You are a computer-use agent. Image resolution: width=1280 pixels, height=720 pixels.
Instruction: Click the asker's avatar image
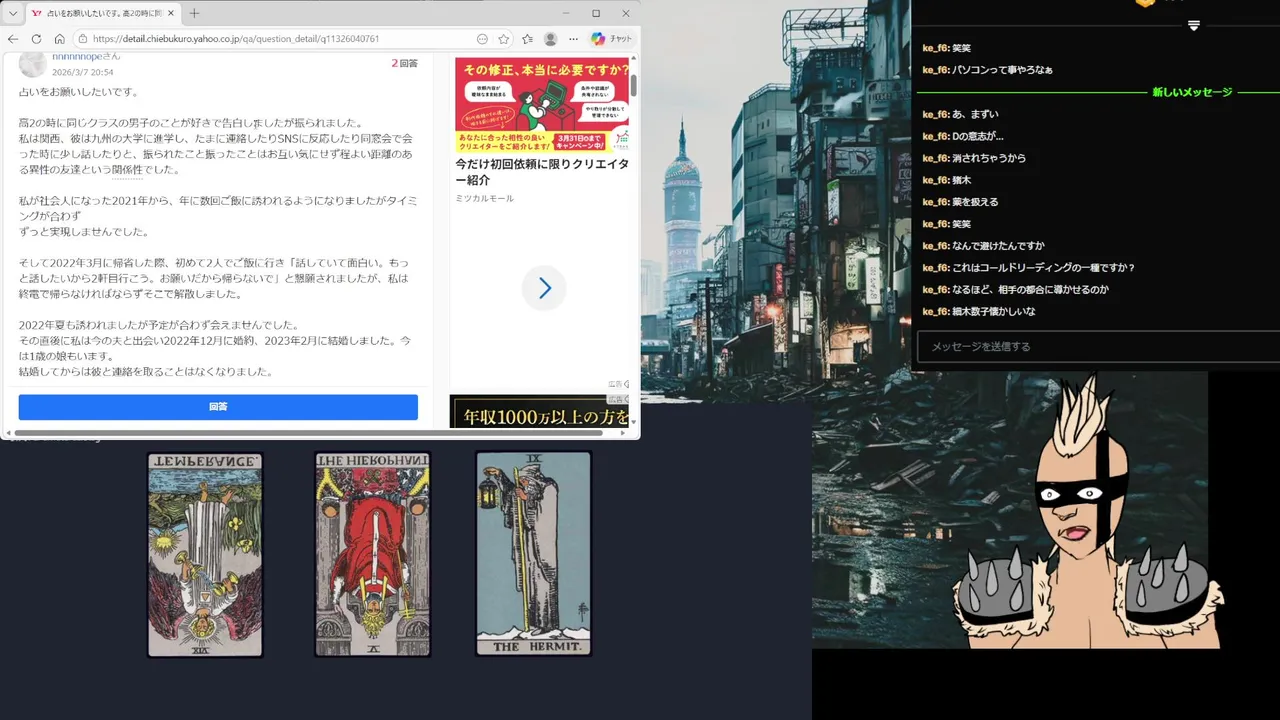point(32,64)
